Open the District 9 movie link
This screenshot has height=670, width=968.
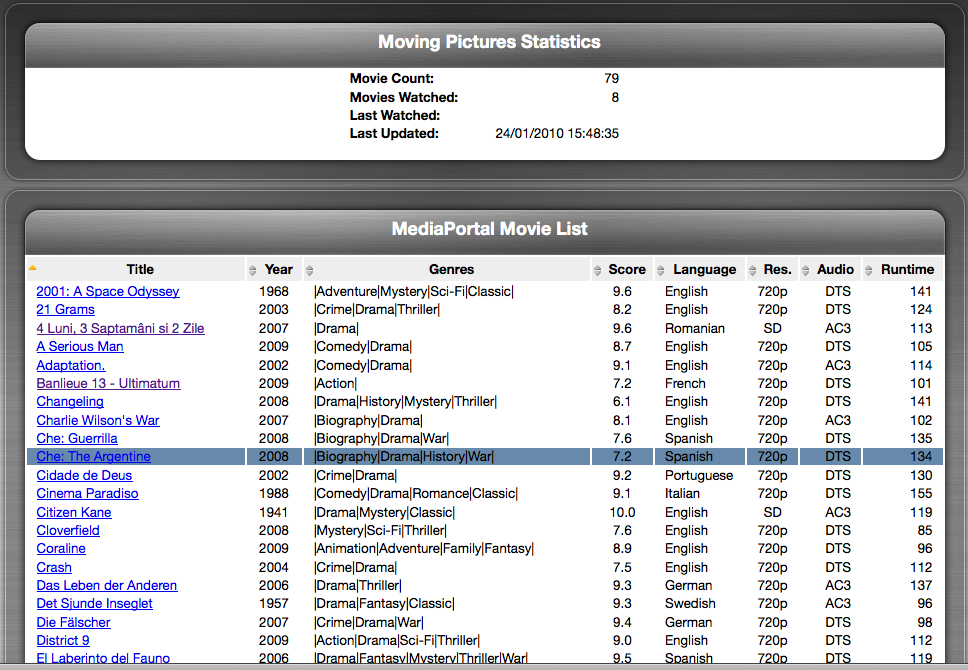pyautogui.click(x=63, y=641)
